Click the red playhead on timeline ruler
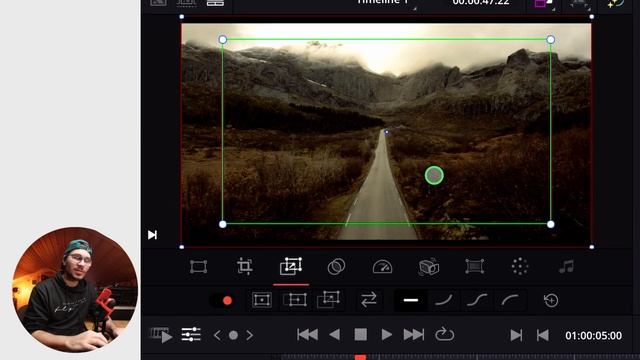 [360, 358]
